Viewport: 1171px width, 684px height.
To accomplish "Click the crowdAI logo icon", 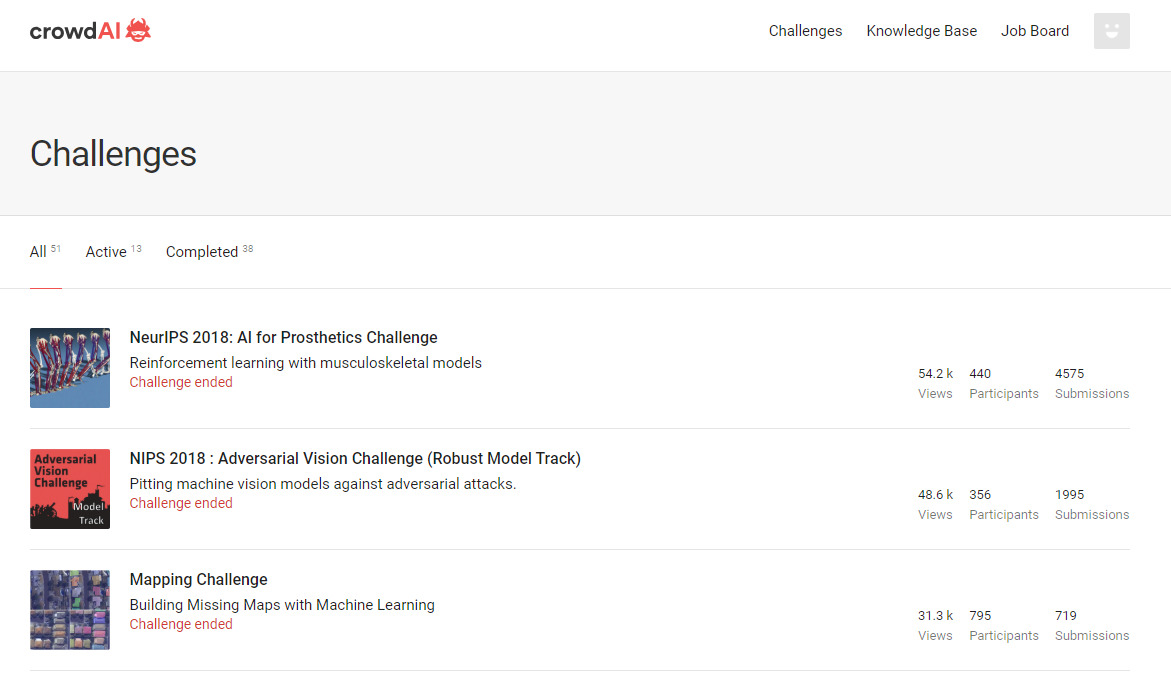I will pos(138,31).
